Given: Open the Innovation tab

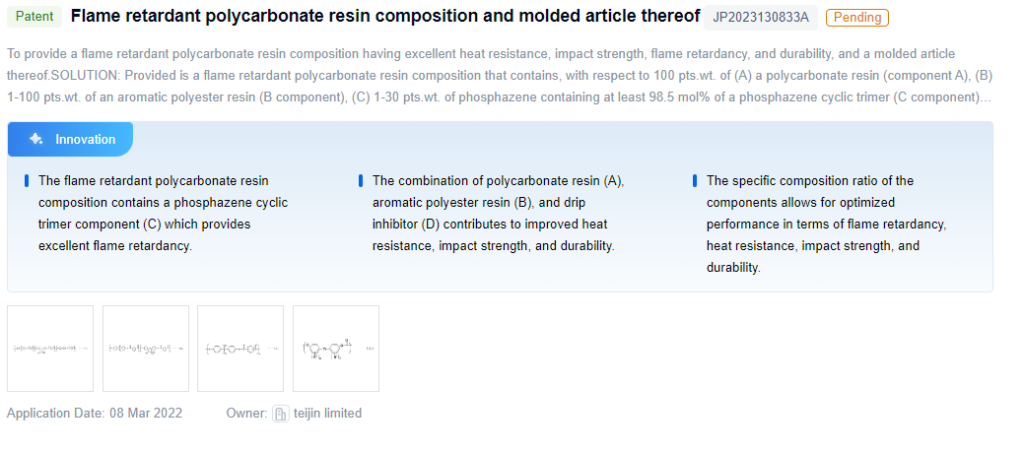Looking at the screenshot, I should coord(70,139).
